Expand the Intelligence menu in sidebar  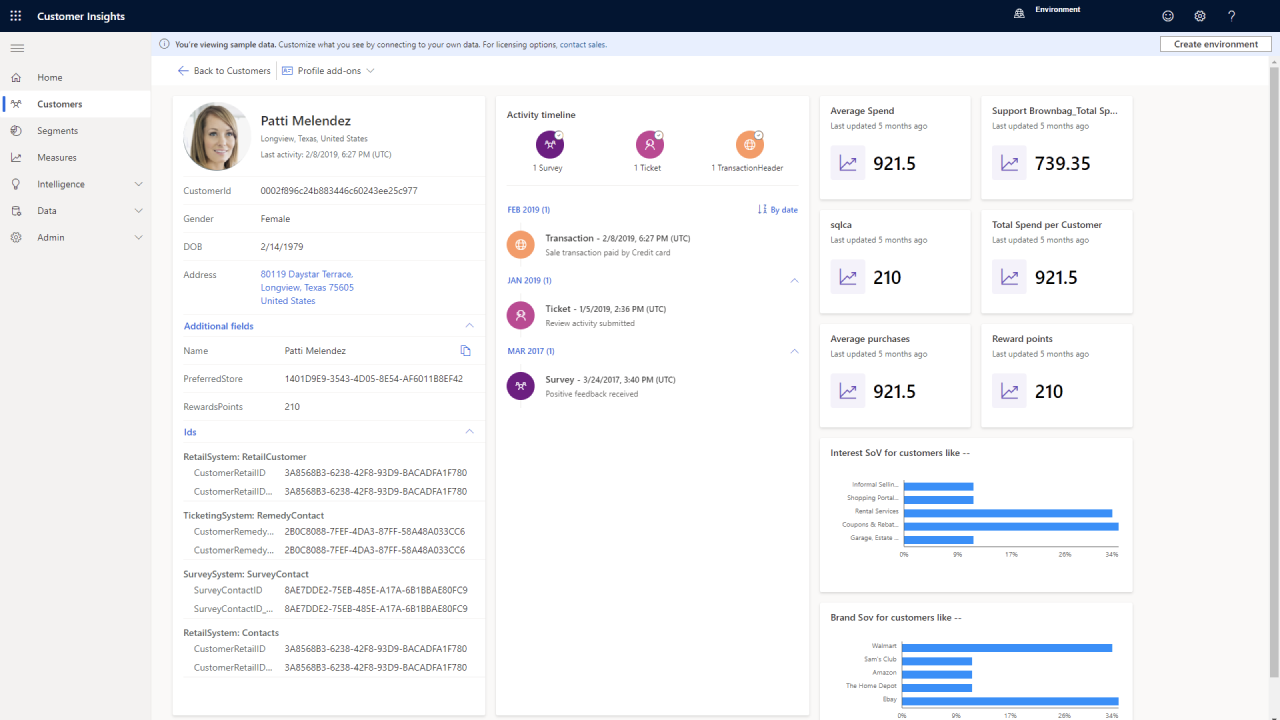pyautogui.click(x=60, y=183)
